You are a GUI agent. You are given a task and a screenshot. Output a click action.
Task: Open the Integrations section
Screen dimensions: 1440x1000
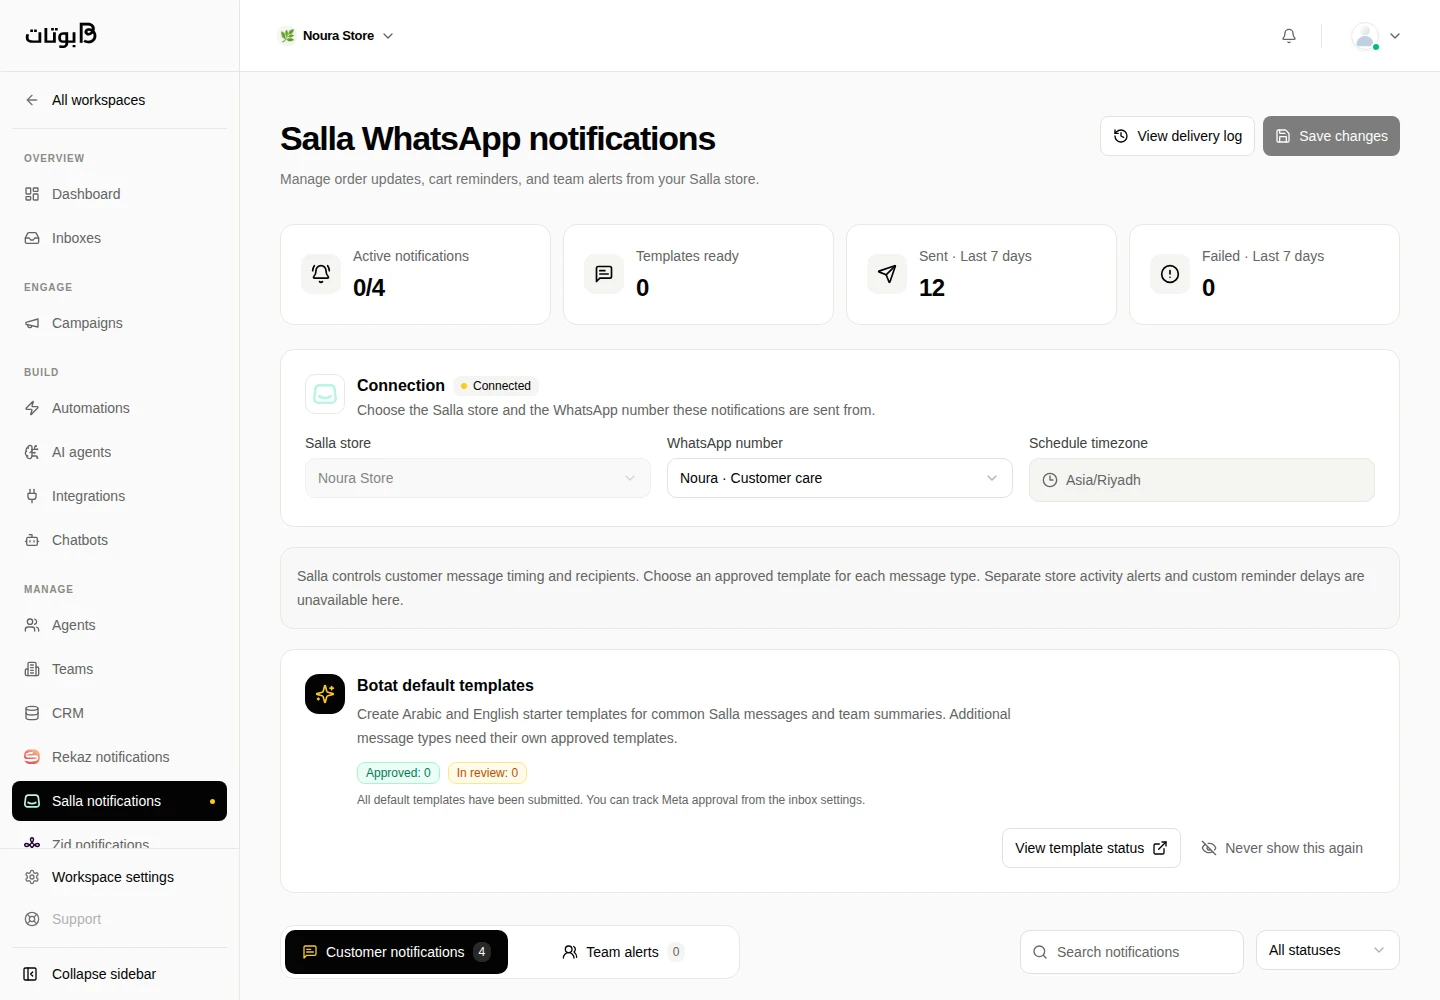[119, 496]
